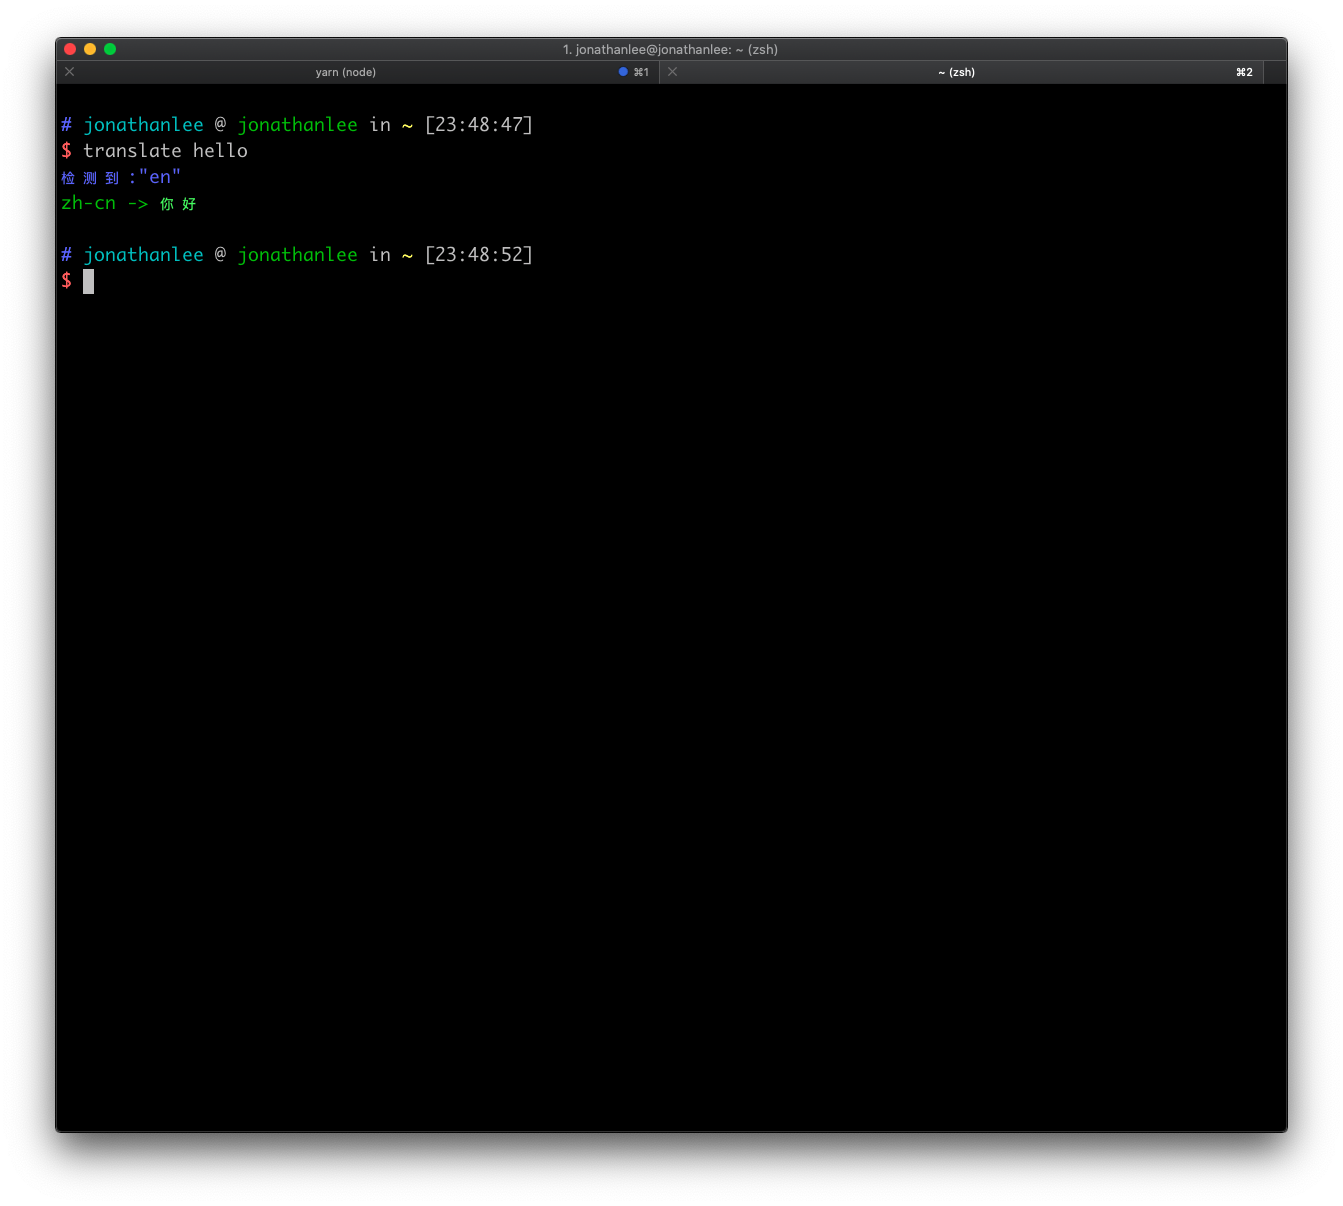This screenshot has height=1206, width=1343.
Task: Click the command text "translate hello"
Action: click(x=165, y=151)
